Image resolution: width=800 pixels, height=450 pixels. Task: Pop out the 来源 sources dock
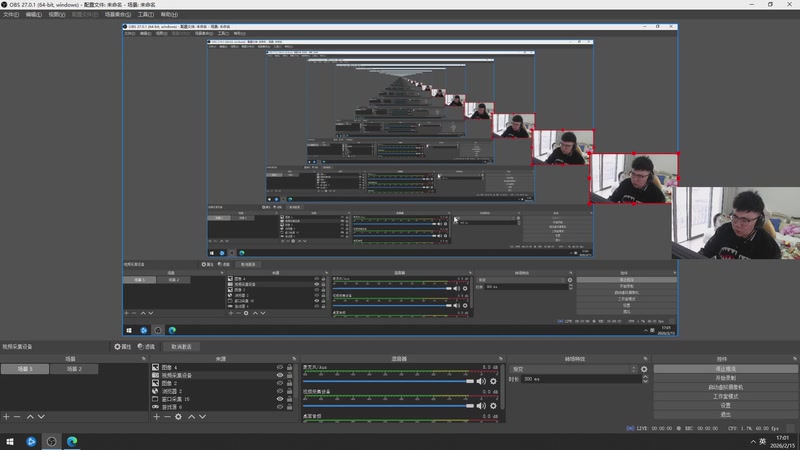coord(294,359)
